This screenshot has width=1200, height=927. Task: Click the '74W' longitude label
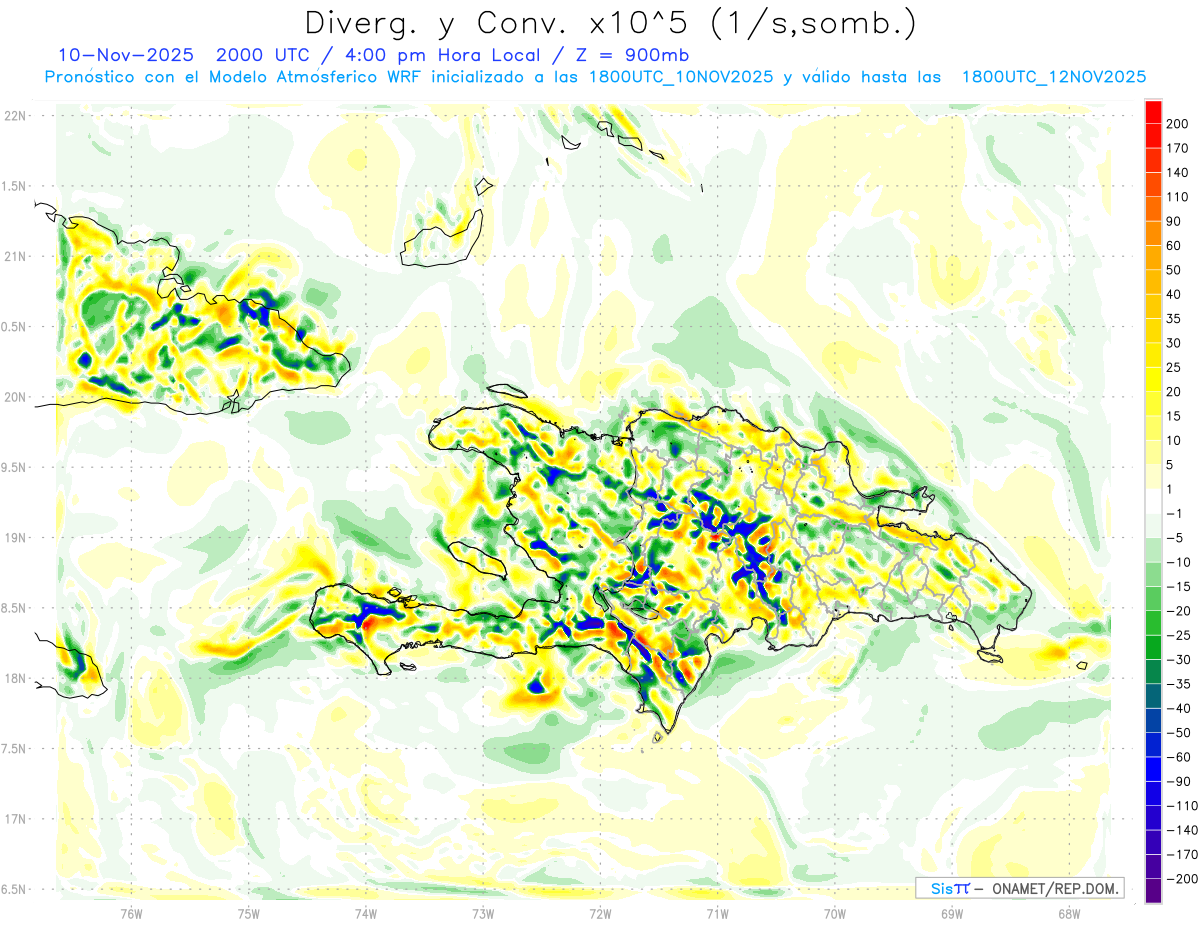click(x=366, y=913)
